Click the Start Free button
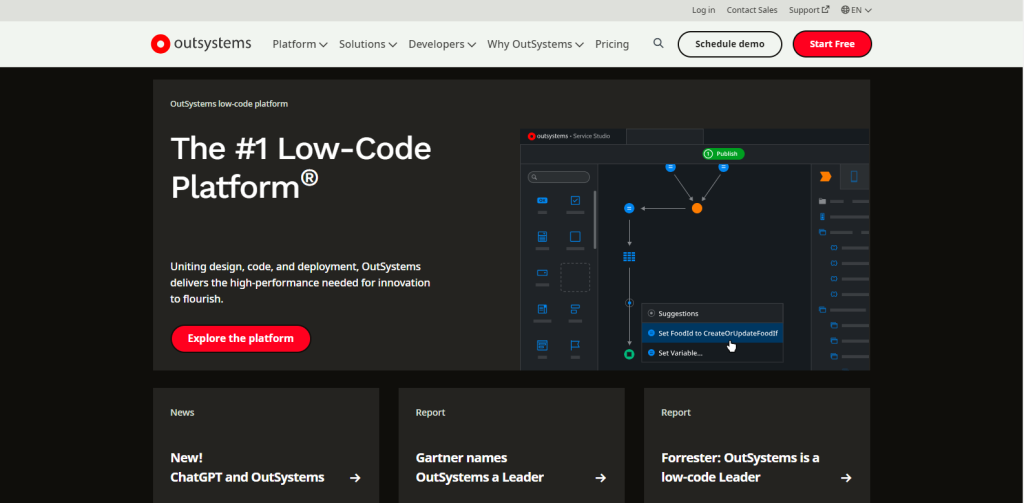This screenshot has width=1024, height=503. [x=832, y=44]
